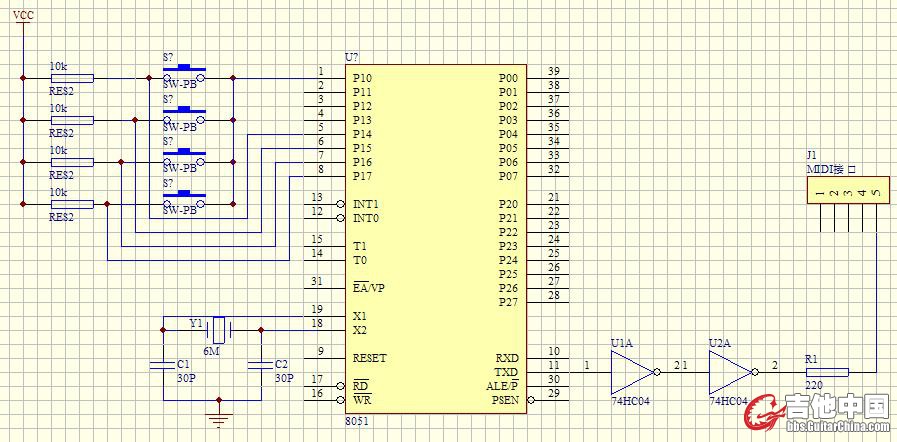
Task: Click the P00 pin label
Action: pyautogui.click(x=508, y=78)
